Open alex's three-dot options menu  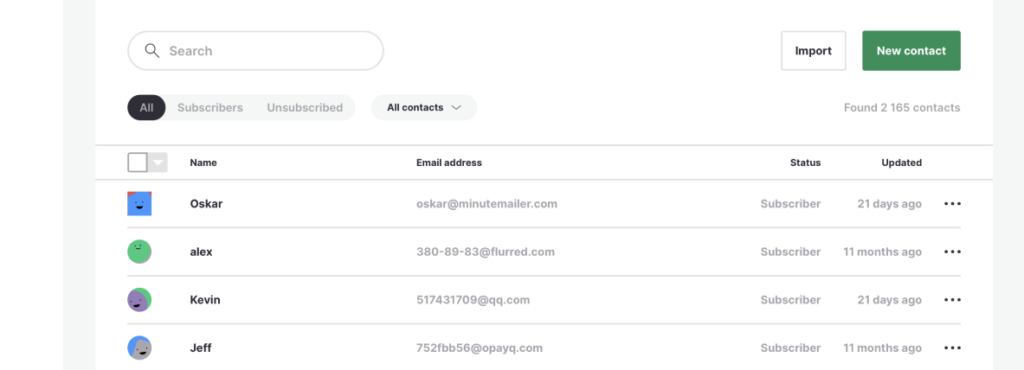pos(952,252)
